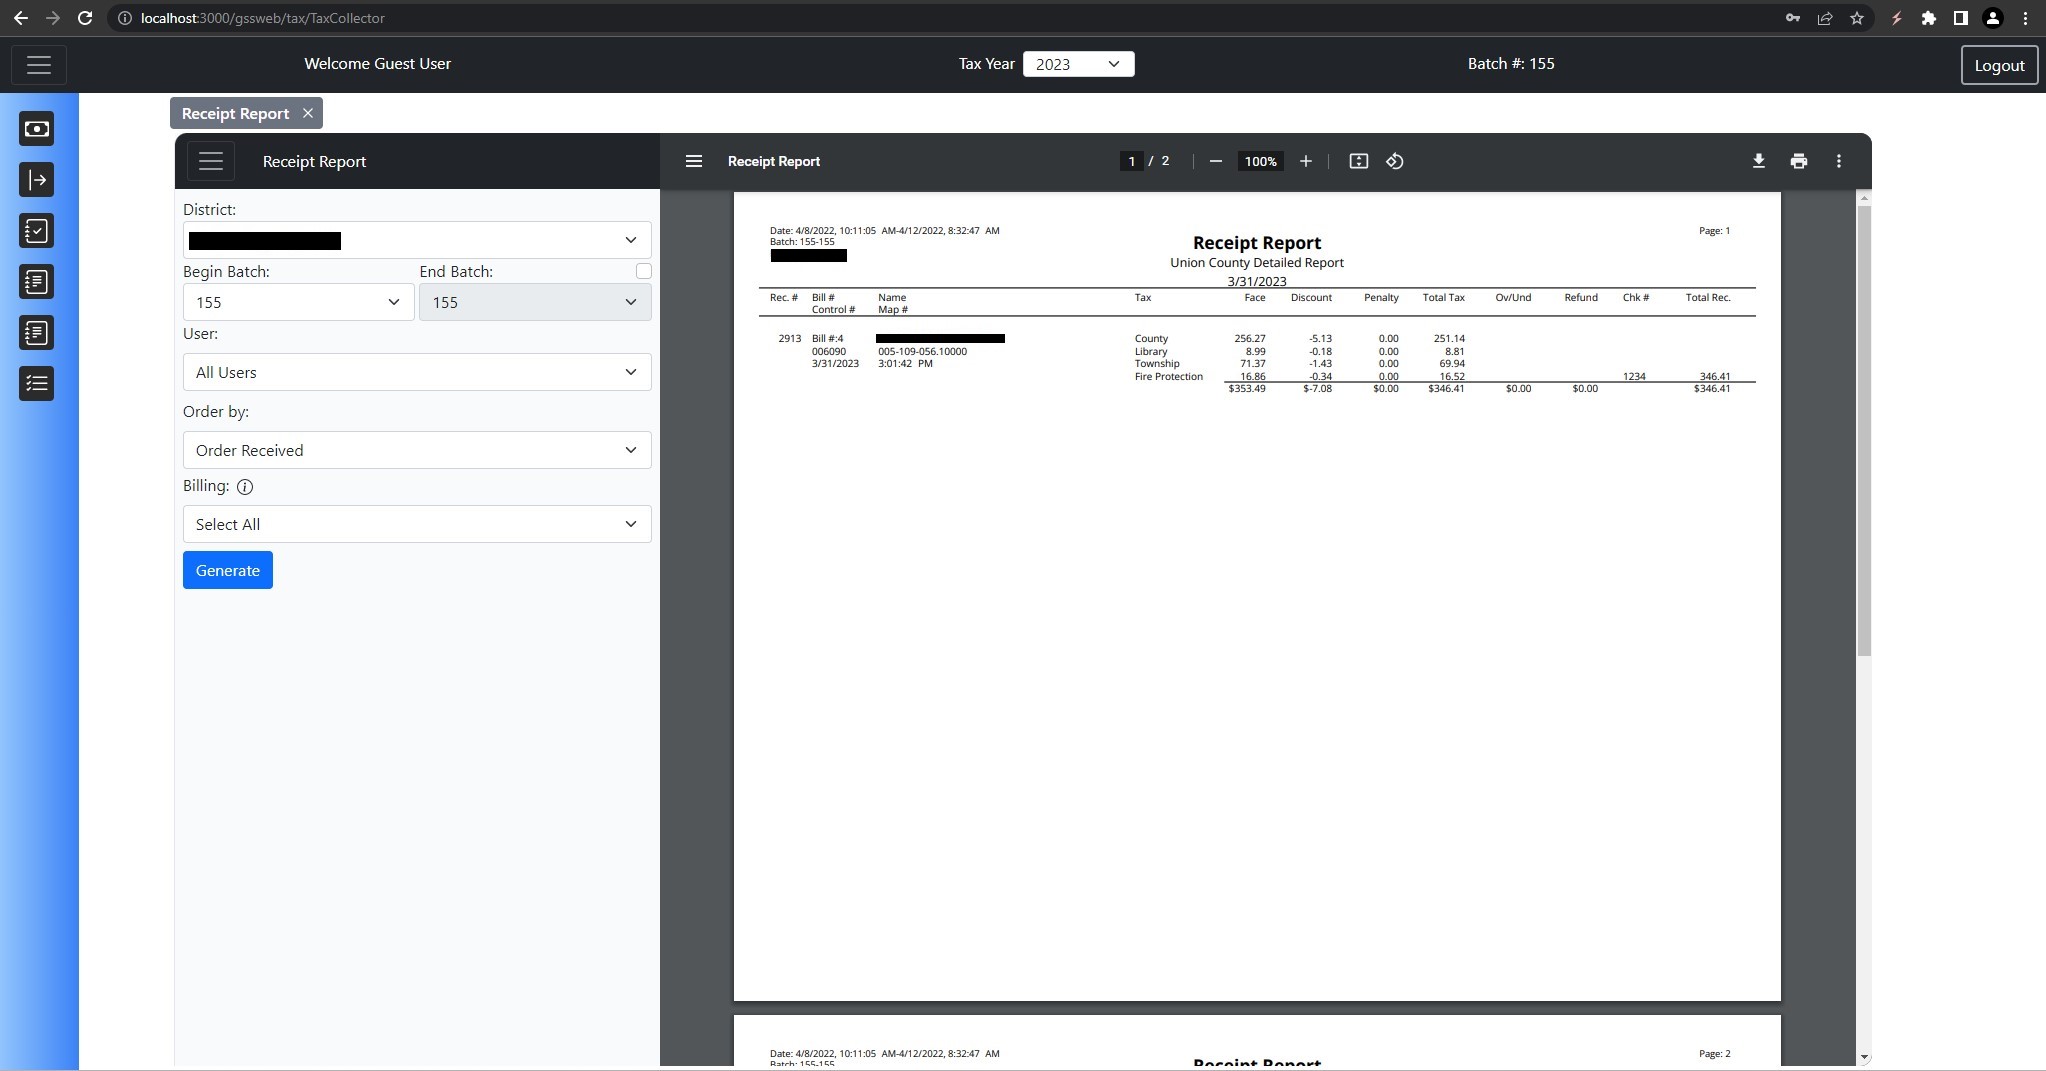
Task: Click fit to page icon in PDF toolbar
Action: (x=1359, y=161)
